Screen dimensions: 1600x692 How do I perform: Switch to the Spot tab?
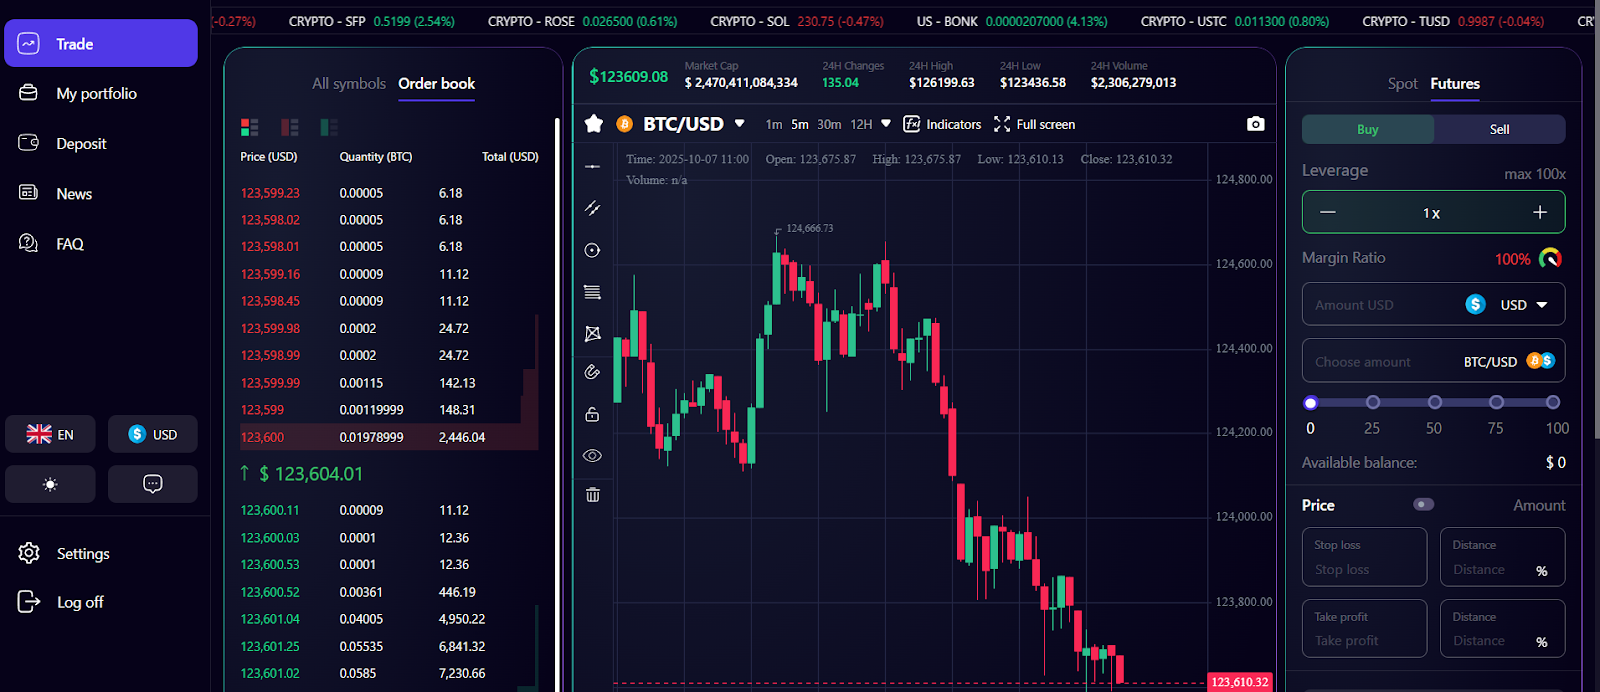pyautogui.click(x=1402, y=84)
